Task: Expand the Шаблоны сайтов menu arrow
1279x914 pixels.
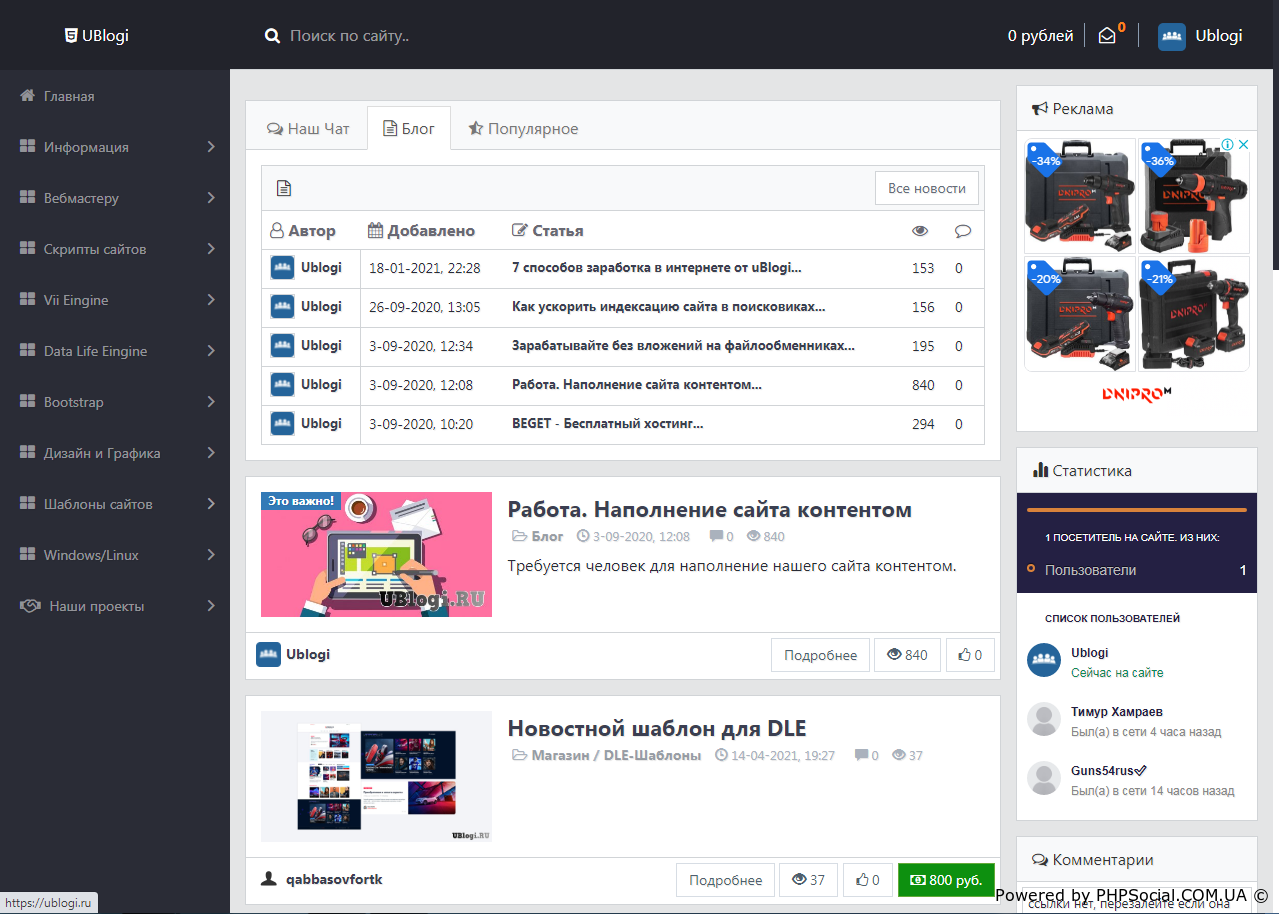Action: [x=211, y=504]
